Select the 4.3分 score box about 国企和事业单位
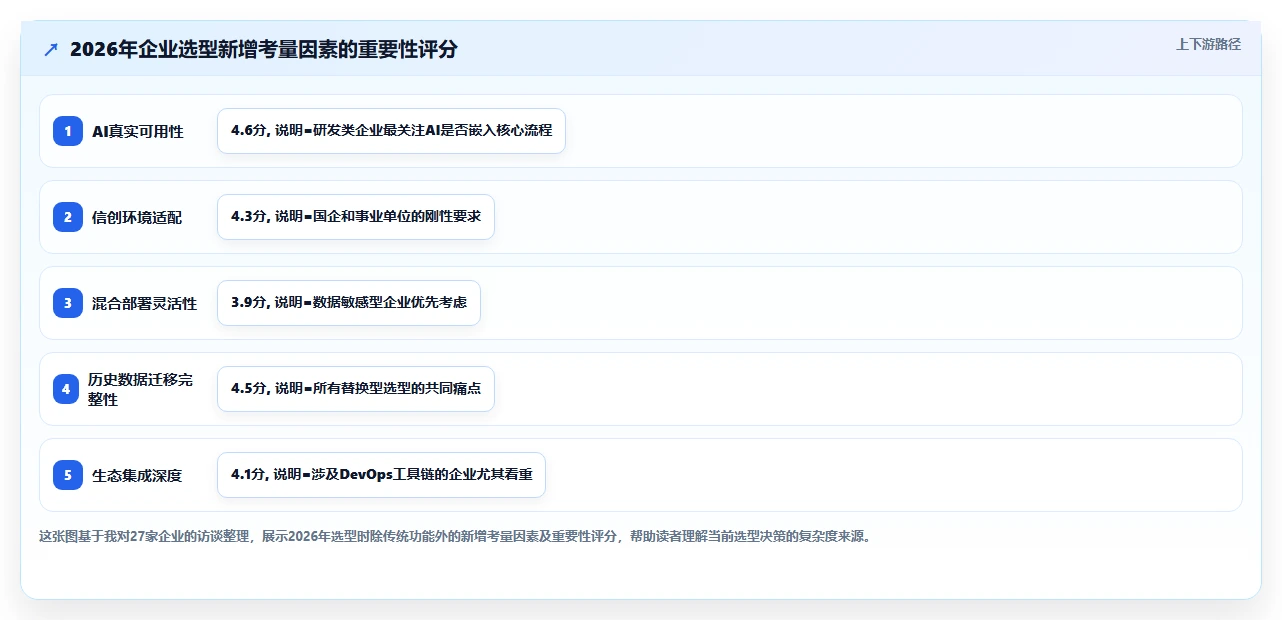 pos(356,217)
